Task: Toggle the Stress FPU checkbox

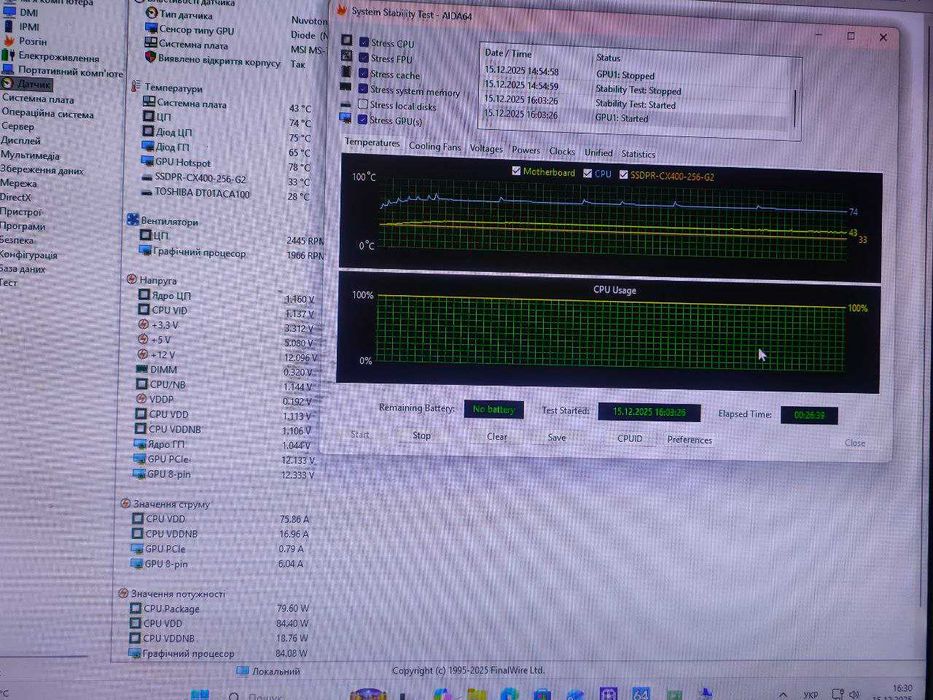Action: tap(364, 58)
